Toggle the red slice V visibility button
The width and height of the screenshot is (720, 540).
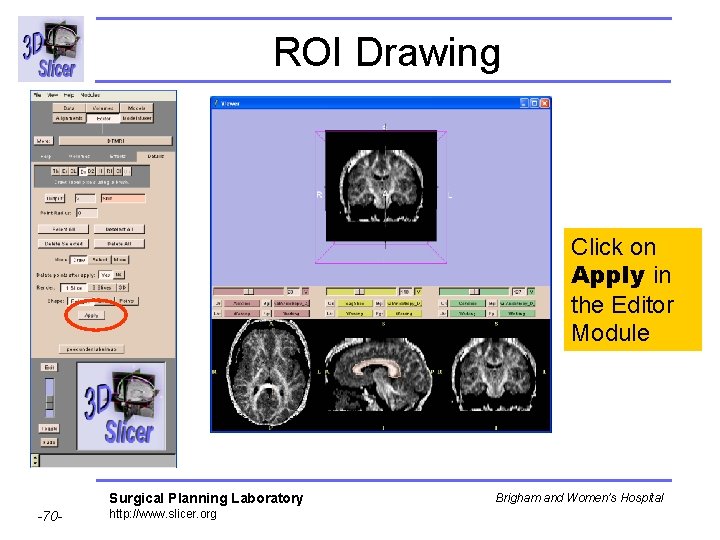(x=305, y=292)
